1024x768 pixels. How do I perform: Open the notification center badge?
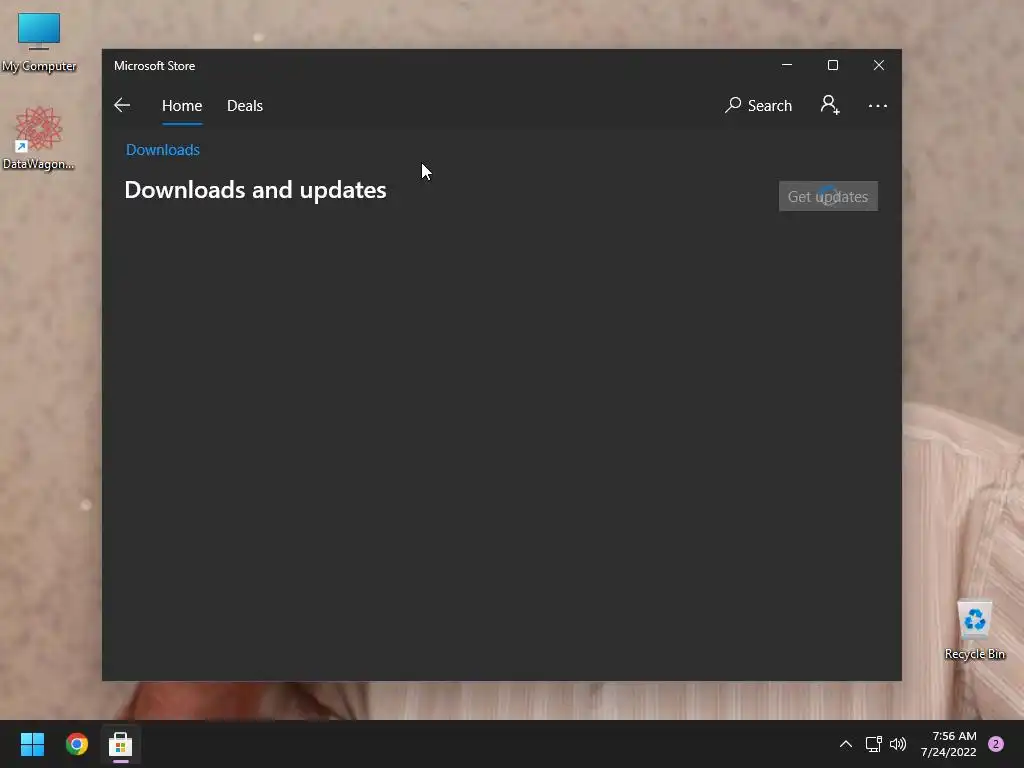pos(996,744)
